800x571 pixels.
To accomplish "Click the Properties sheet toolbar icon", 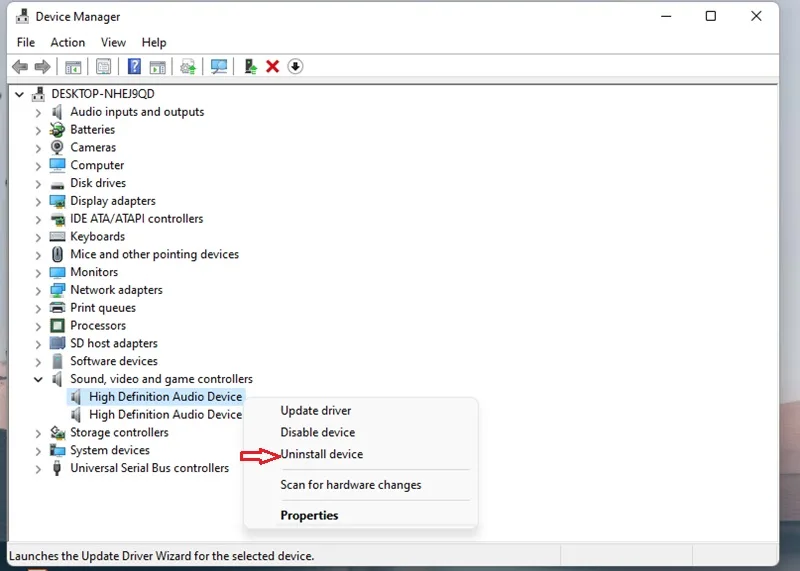I will (104, 66).
